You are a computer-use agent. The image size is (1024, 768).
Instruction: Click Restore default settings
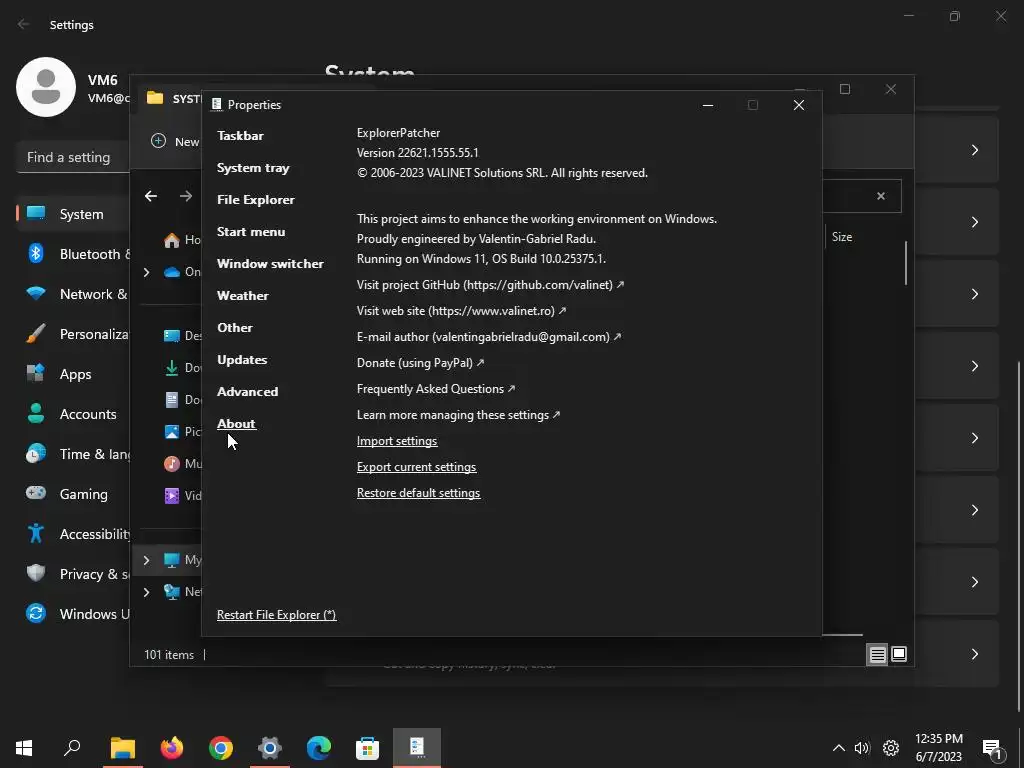pyautogui.click(x=418, y=493)
